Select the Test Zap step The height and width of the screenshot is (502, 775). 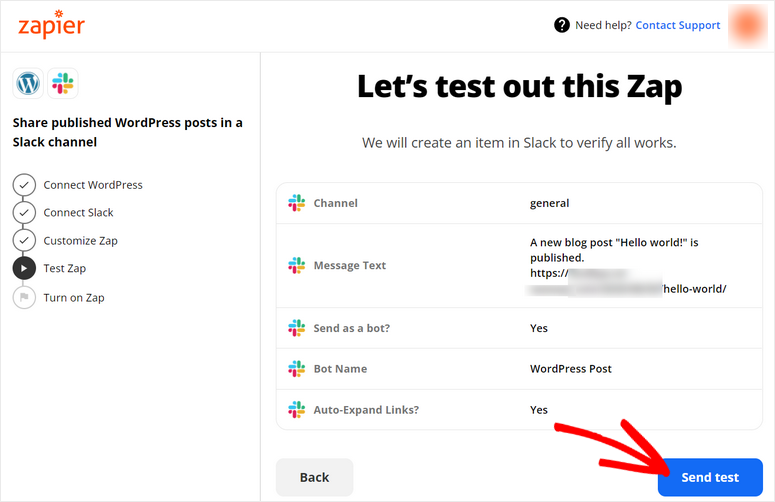tap(64, 269)
